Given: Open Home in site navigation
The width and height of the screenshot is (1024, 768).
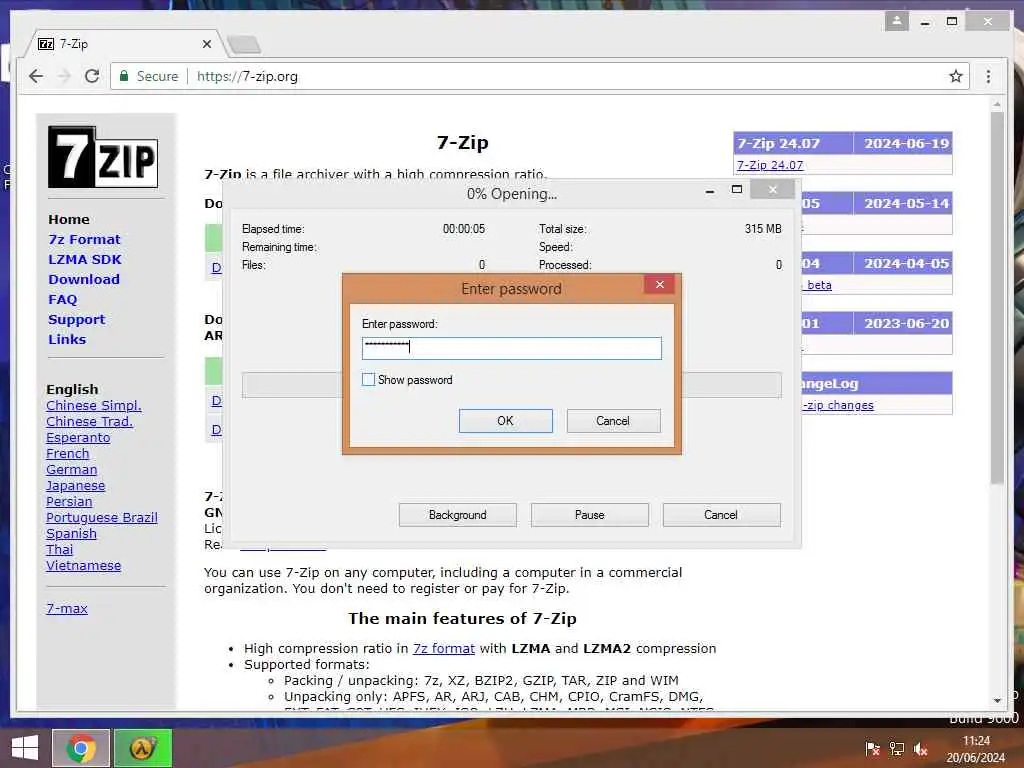Looking at the screenshot, I should click(x=69, y=219).
